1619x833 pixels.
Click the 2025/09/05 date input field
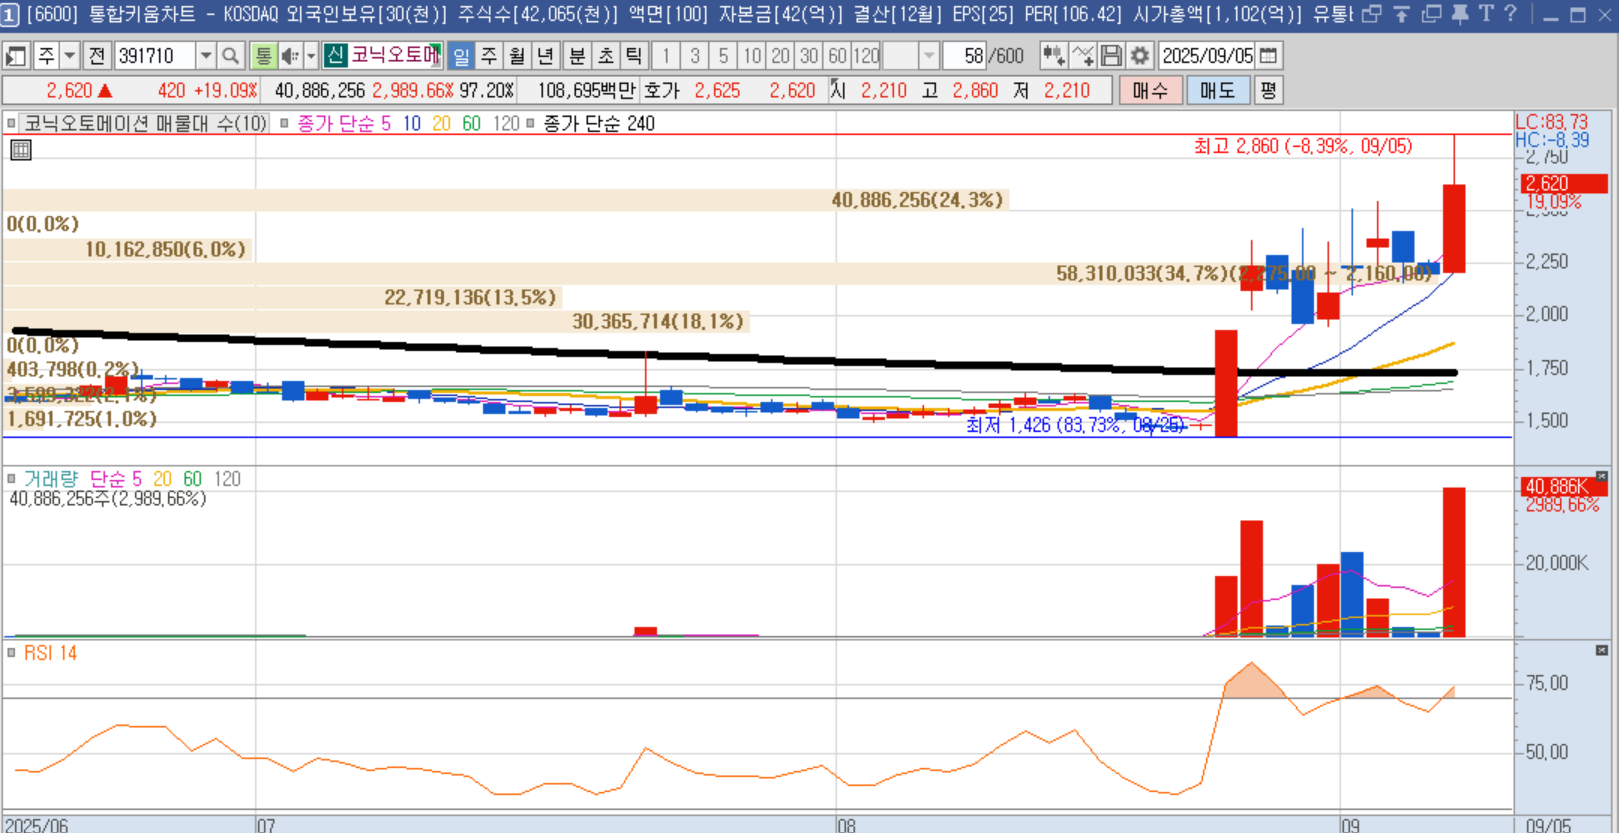1207,56
